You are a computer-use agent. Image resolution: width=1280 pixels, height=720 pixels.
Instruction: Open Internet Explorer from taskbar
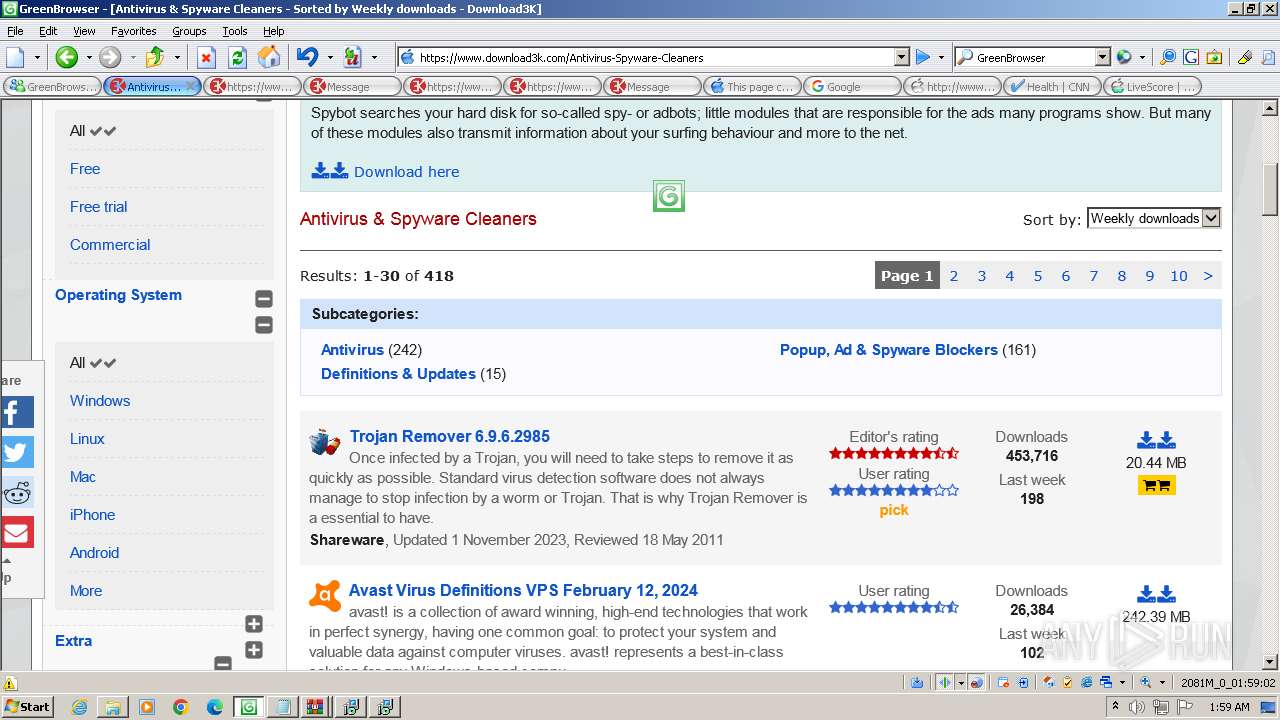(x=80, y=707)
